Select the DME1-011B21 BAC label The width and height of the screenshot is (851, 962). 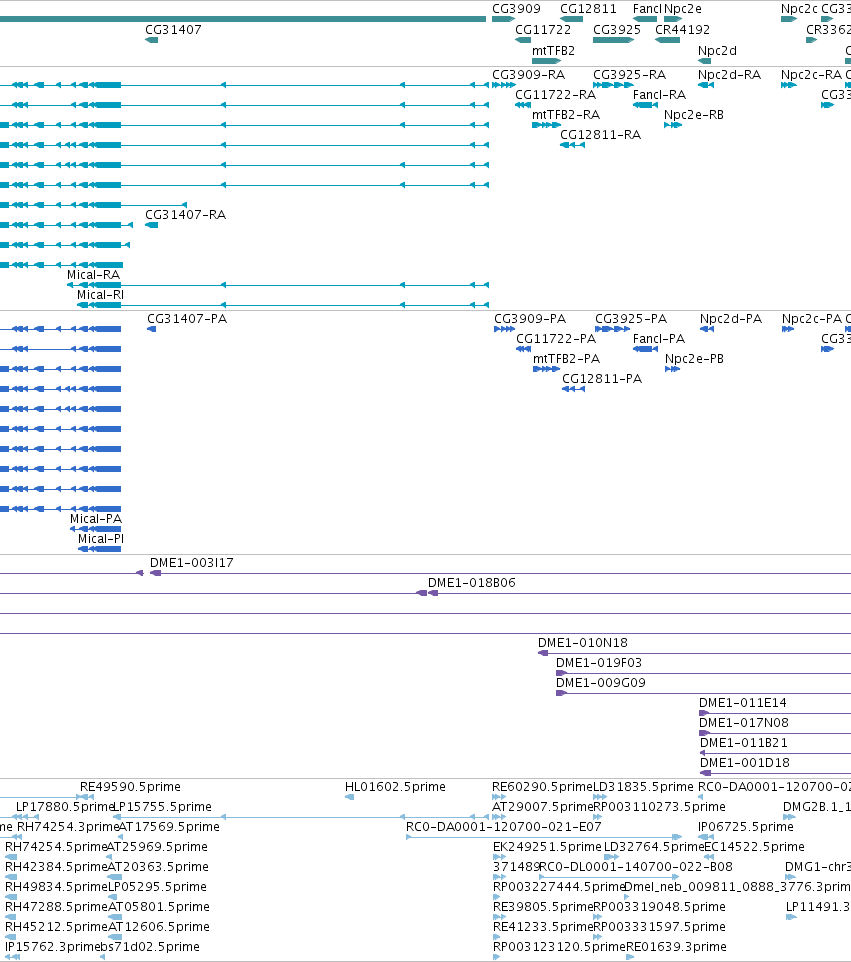point(743,743)
